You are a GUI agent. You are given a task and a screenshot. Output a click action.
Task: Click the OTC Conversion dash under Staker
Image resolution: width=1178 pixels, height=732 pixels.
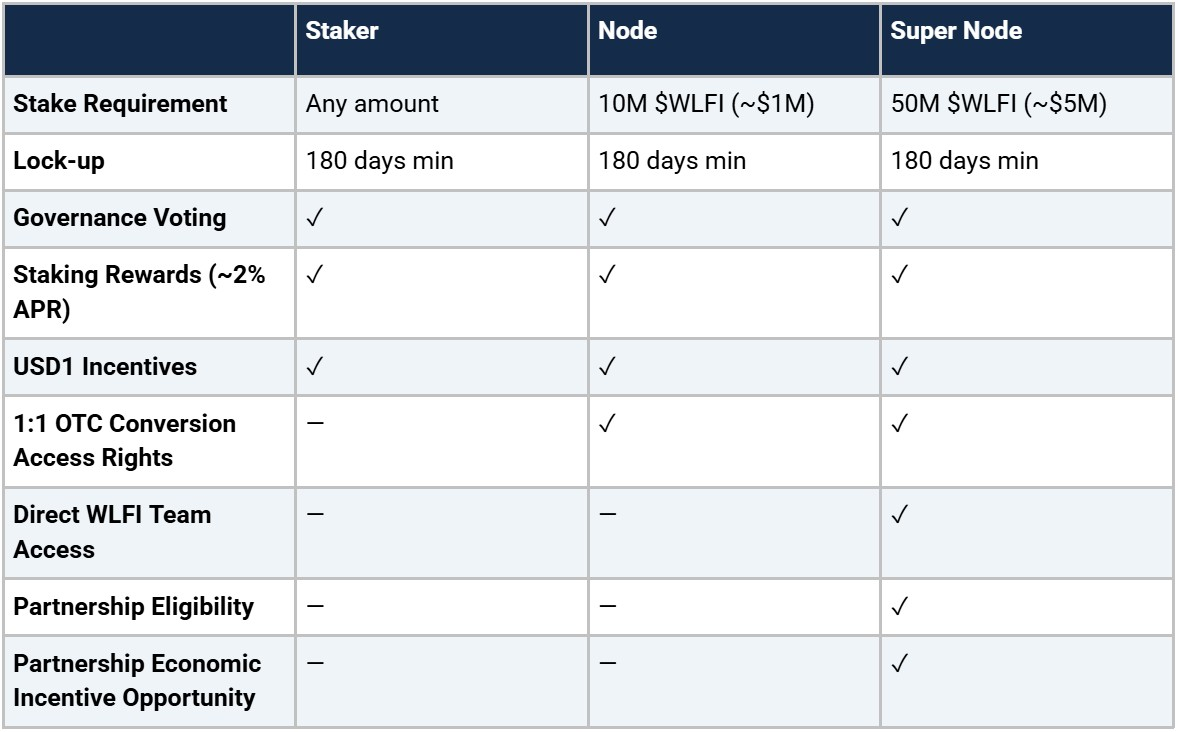pos(314,424)
